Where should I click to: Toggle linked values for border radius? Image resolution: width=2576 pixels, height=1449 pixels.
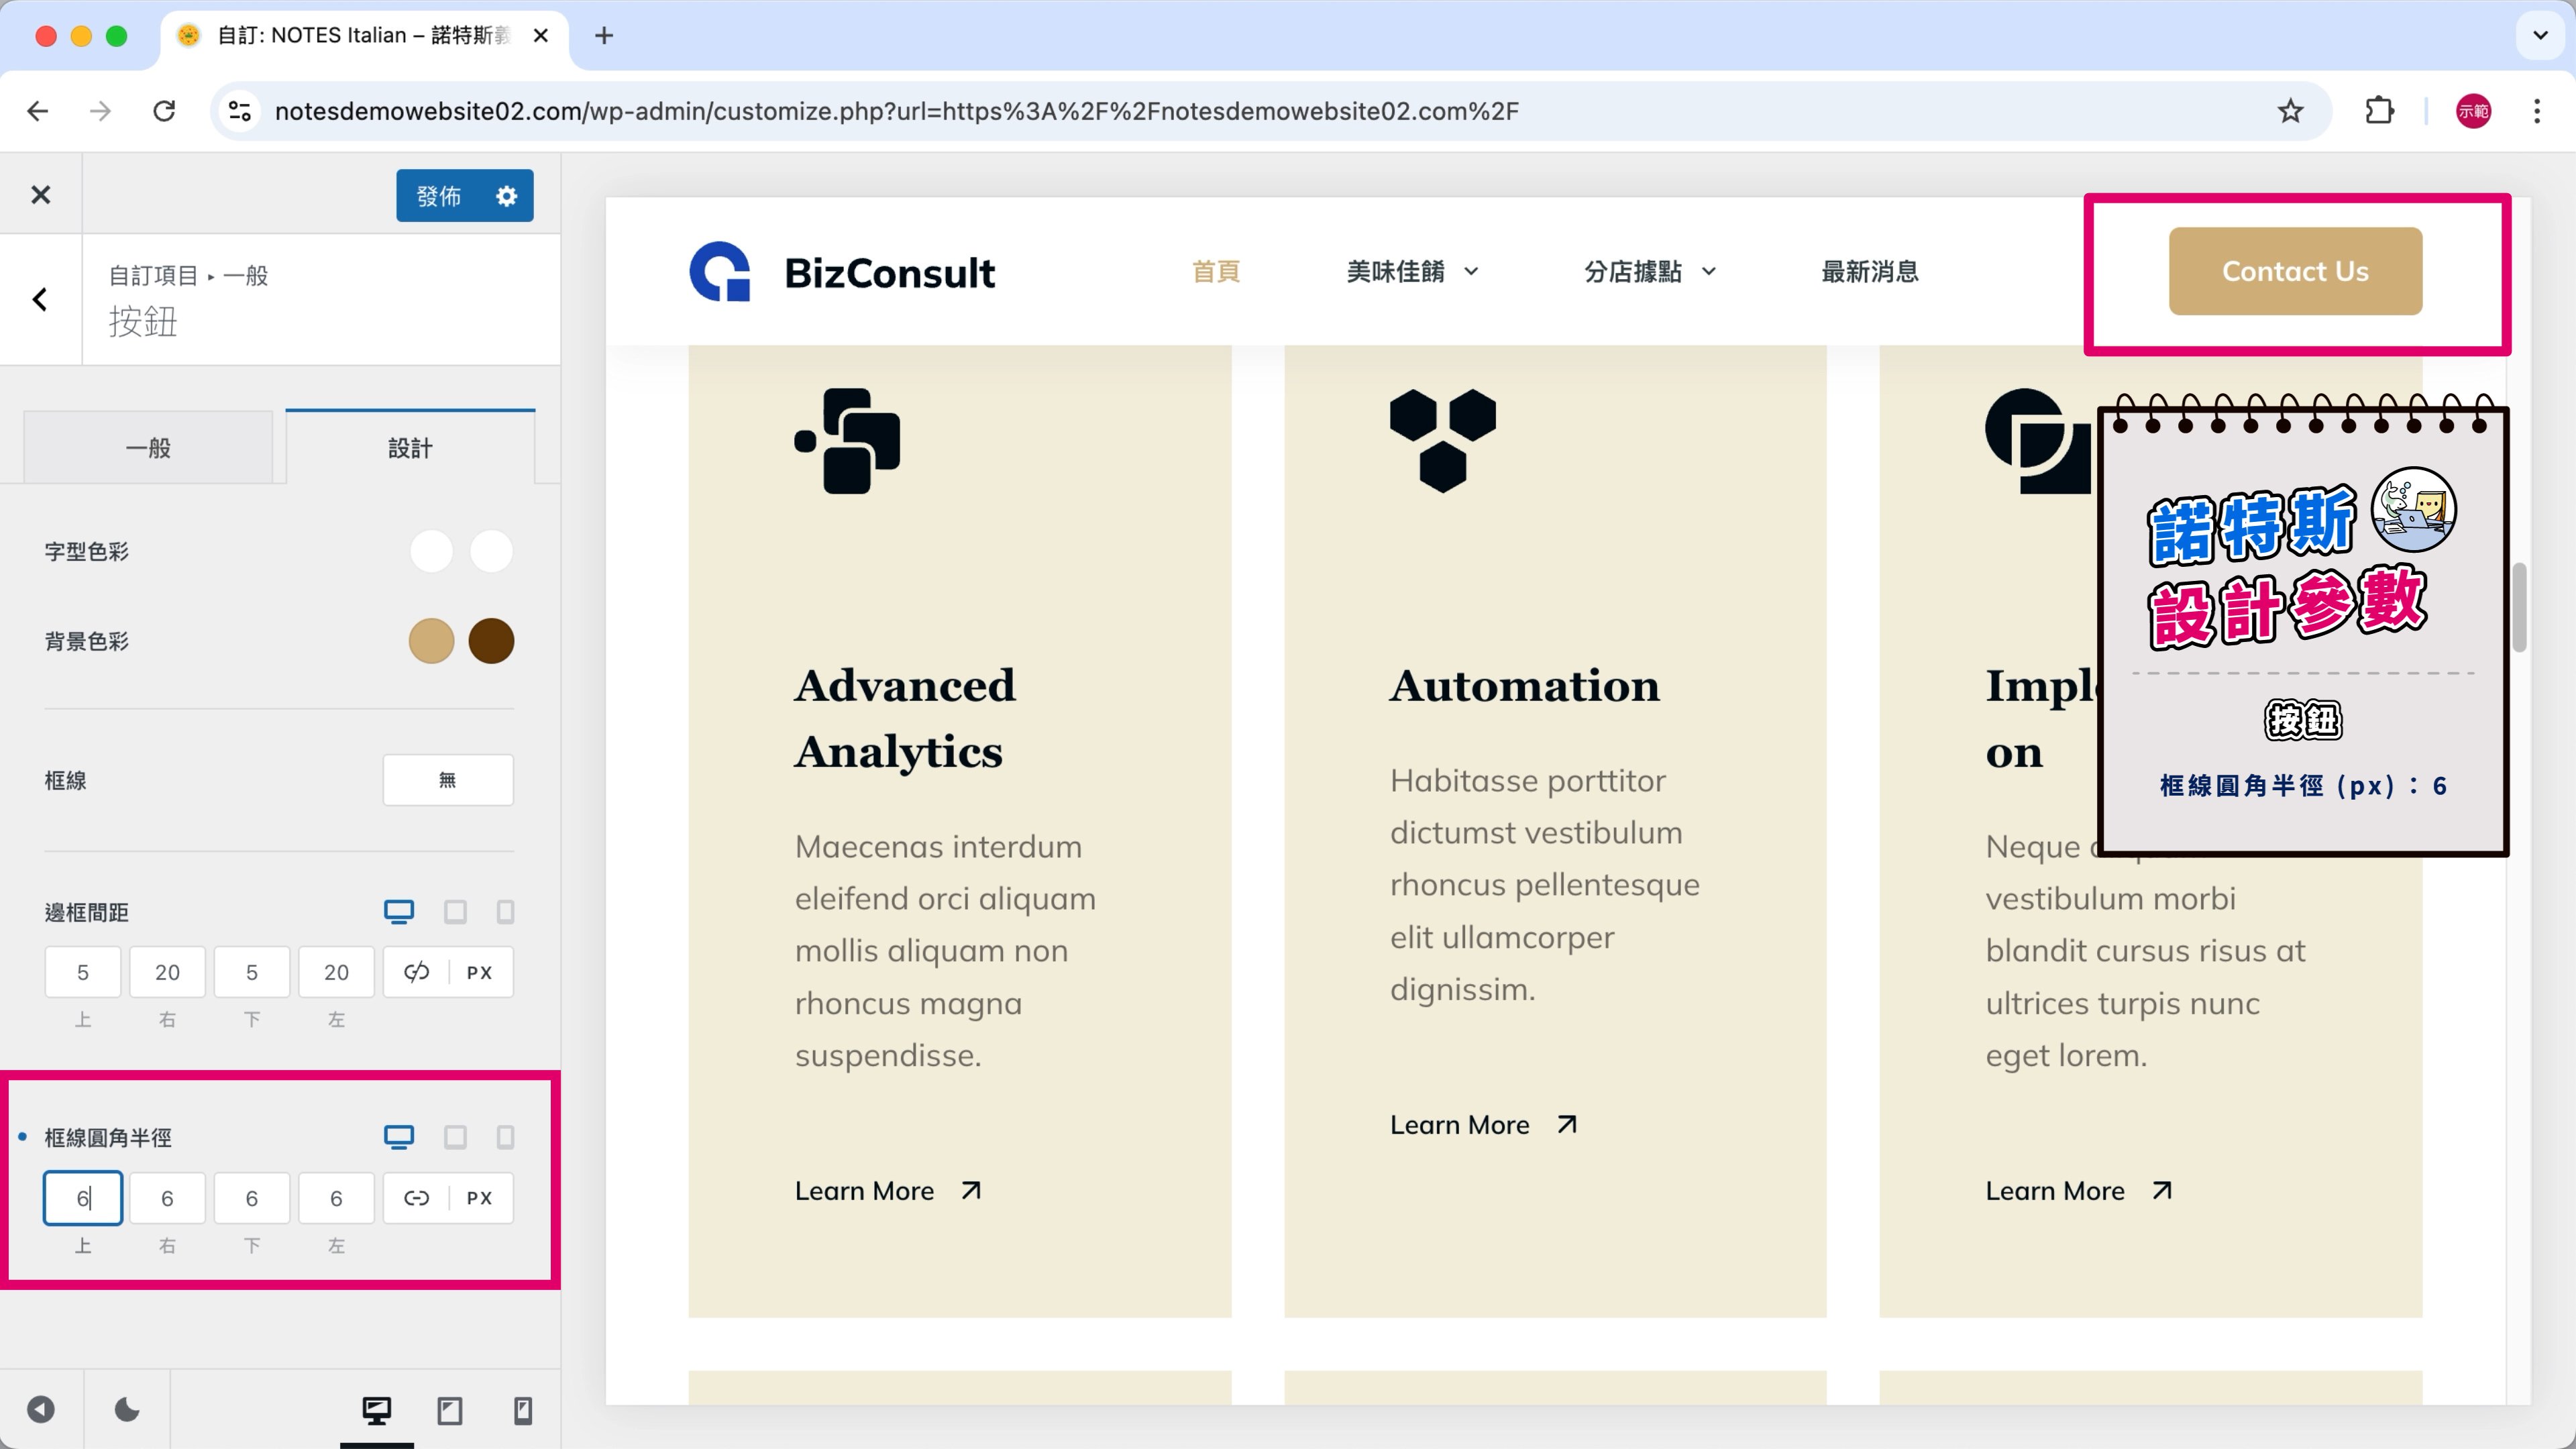pos(416,1198)
